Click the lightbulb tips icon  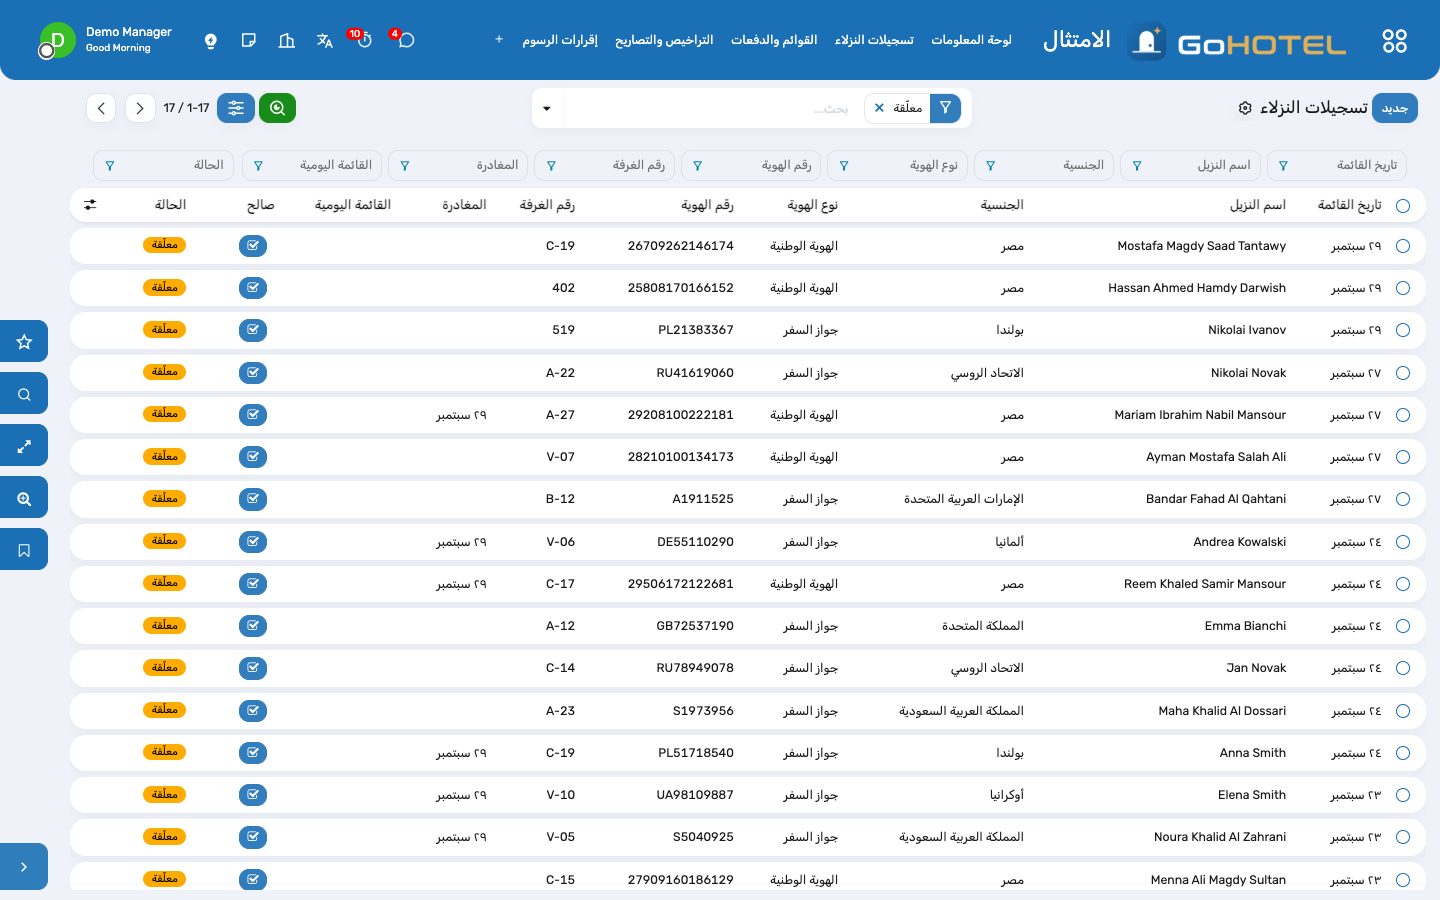coord(211,41)
